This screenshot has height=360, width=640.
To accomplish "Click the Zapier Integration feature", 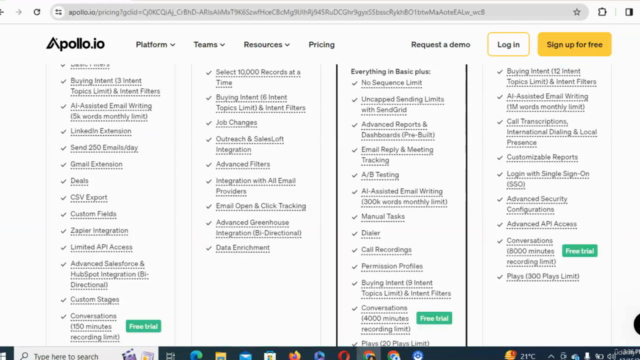I will tap(99, 231).
